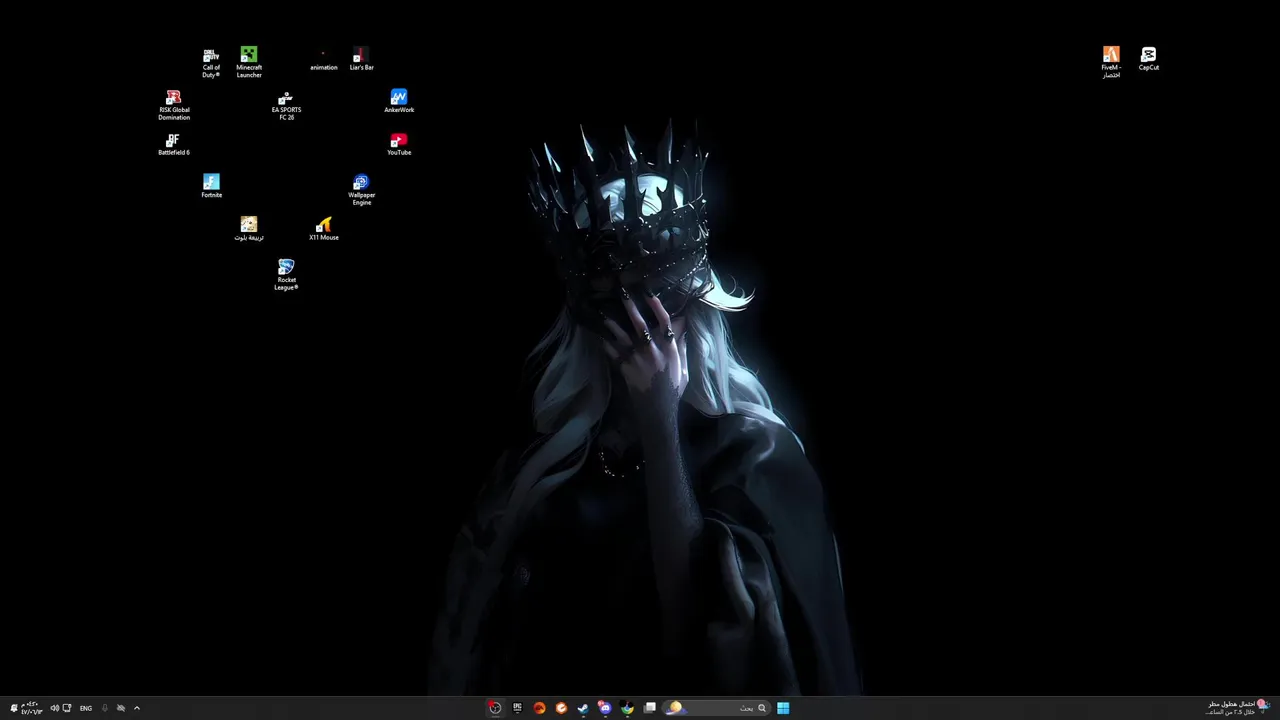Expand the hidden system tray icons chevron
Image resolution: width=1280 pixels, height=720 pixels.
[137, 708]
